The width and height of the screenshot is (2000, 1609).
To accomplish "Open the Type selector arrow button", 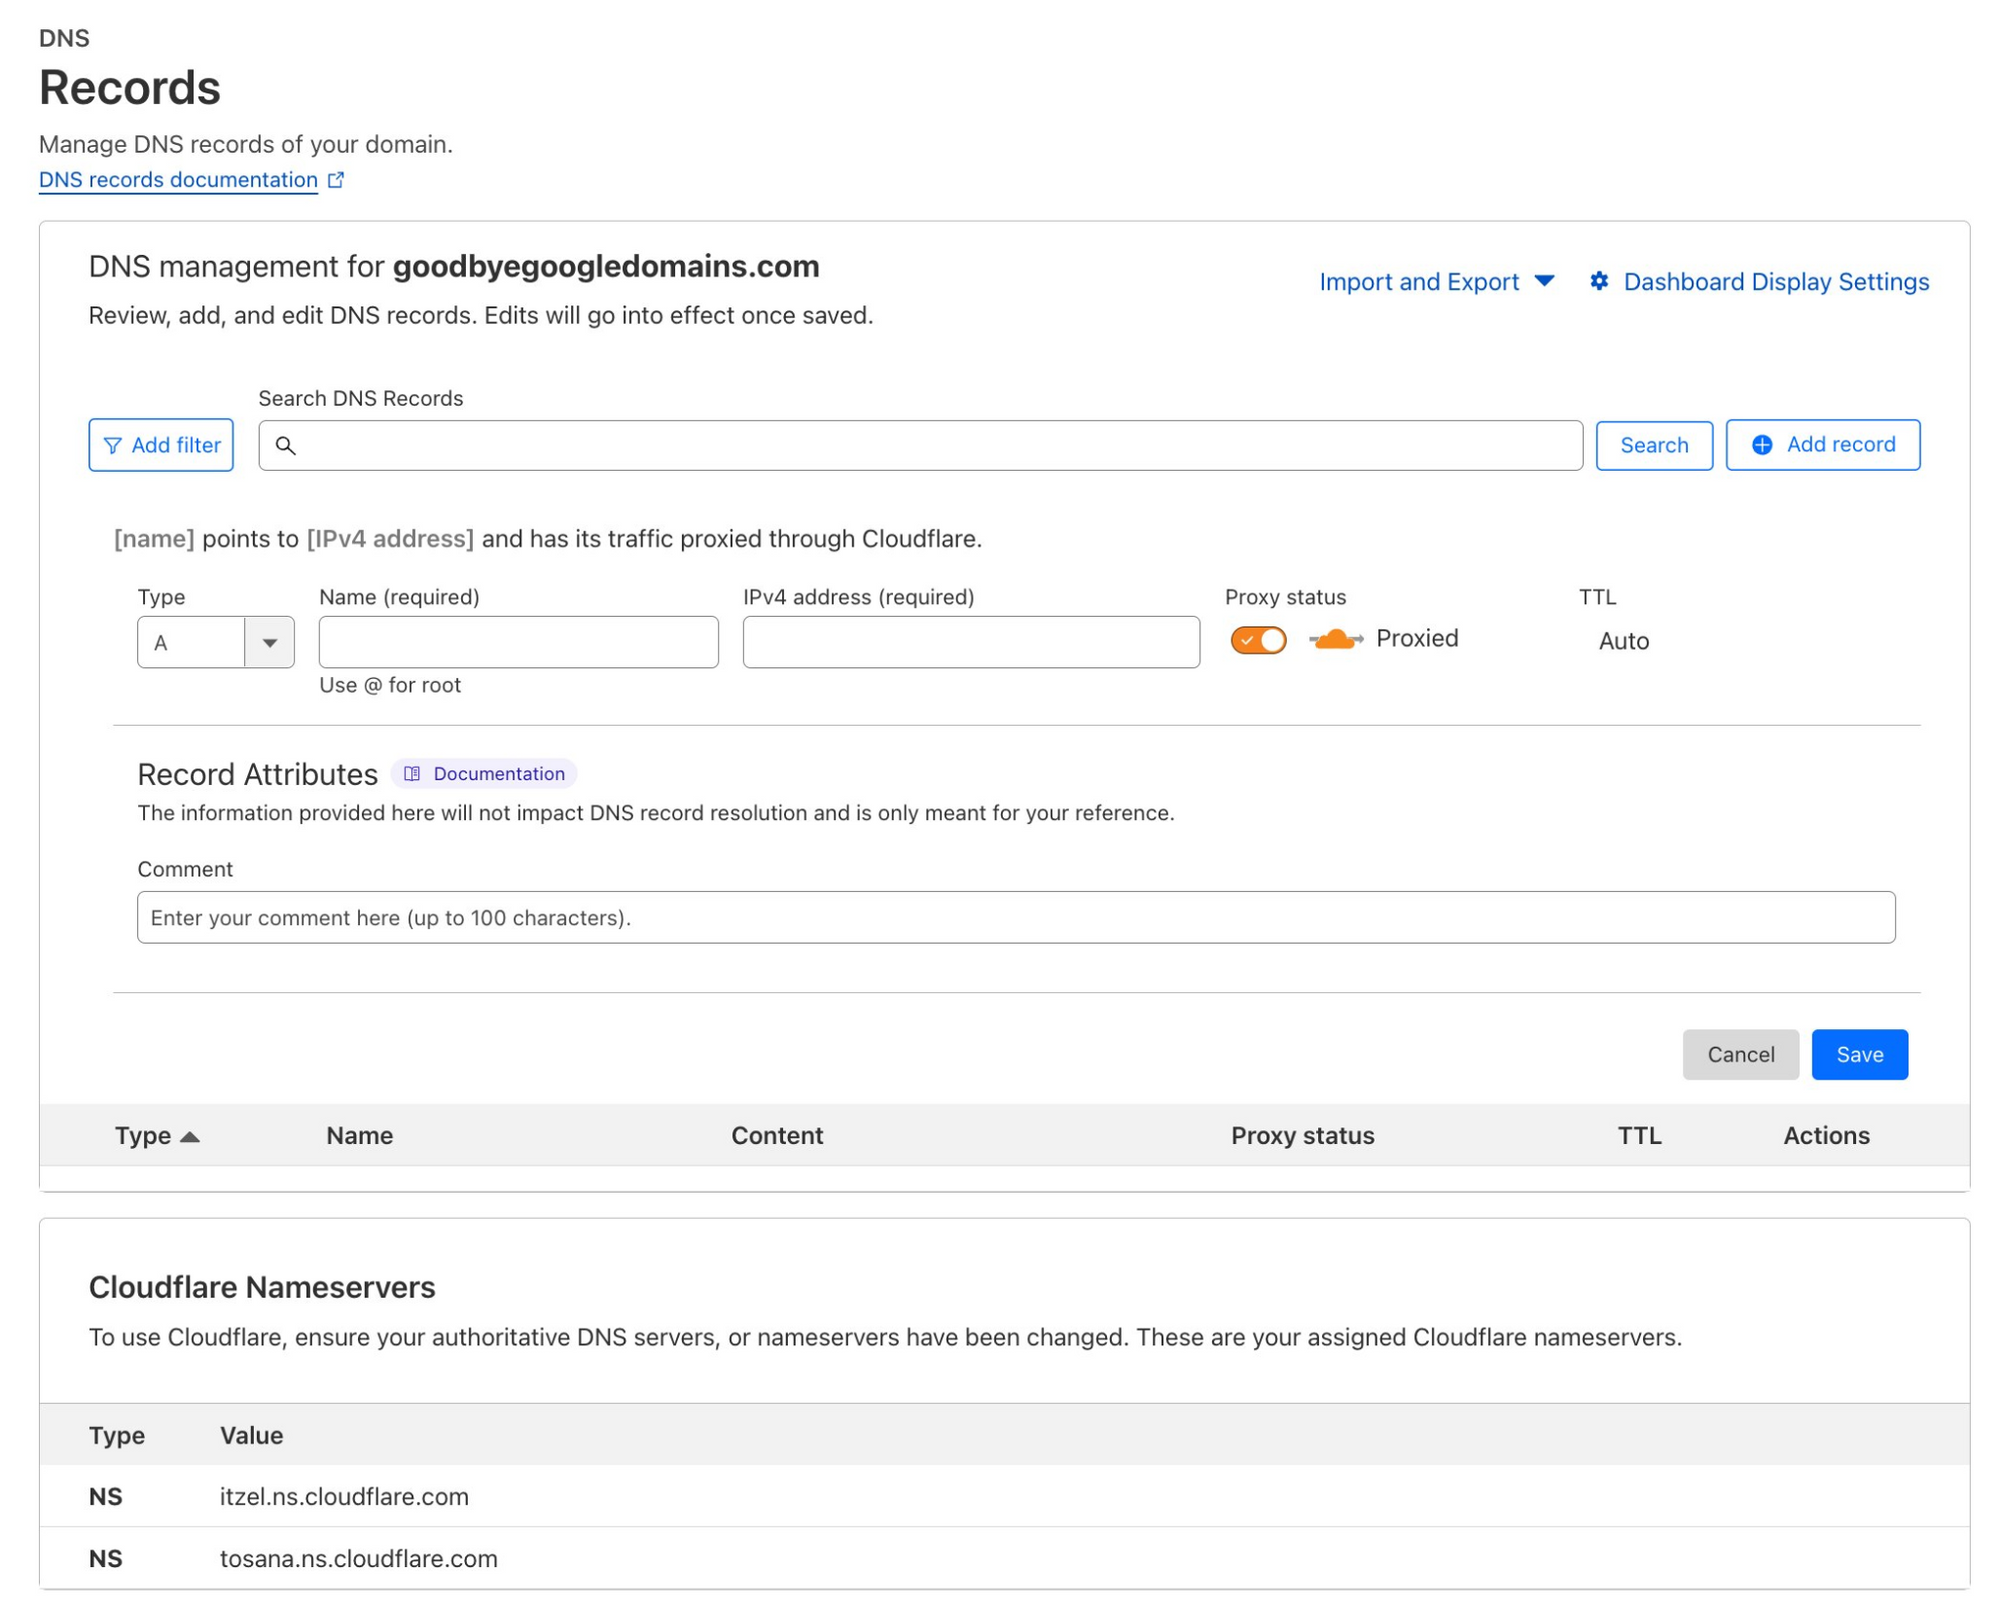I will [269, 641].
